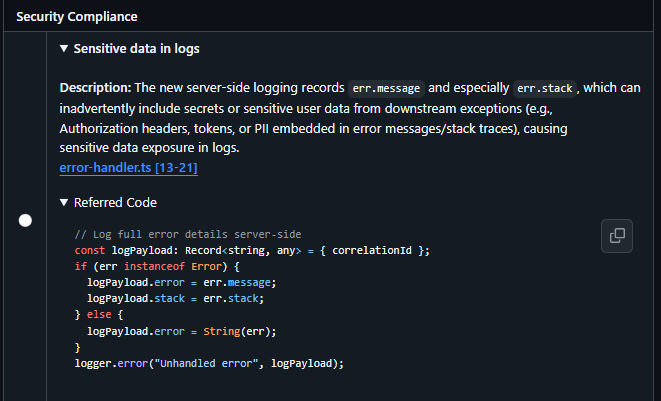Click the logger.error Unhandled error line

coord(210,363)
